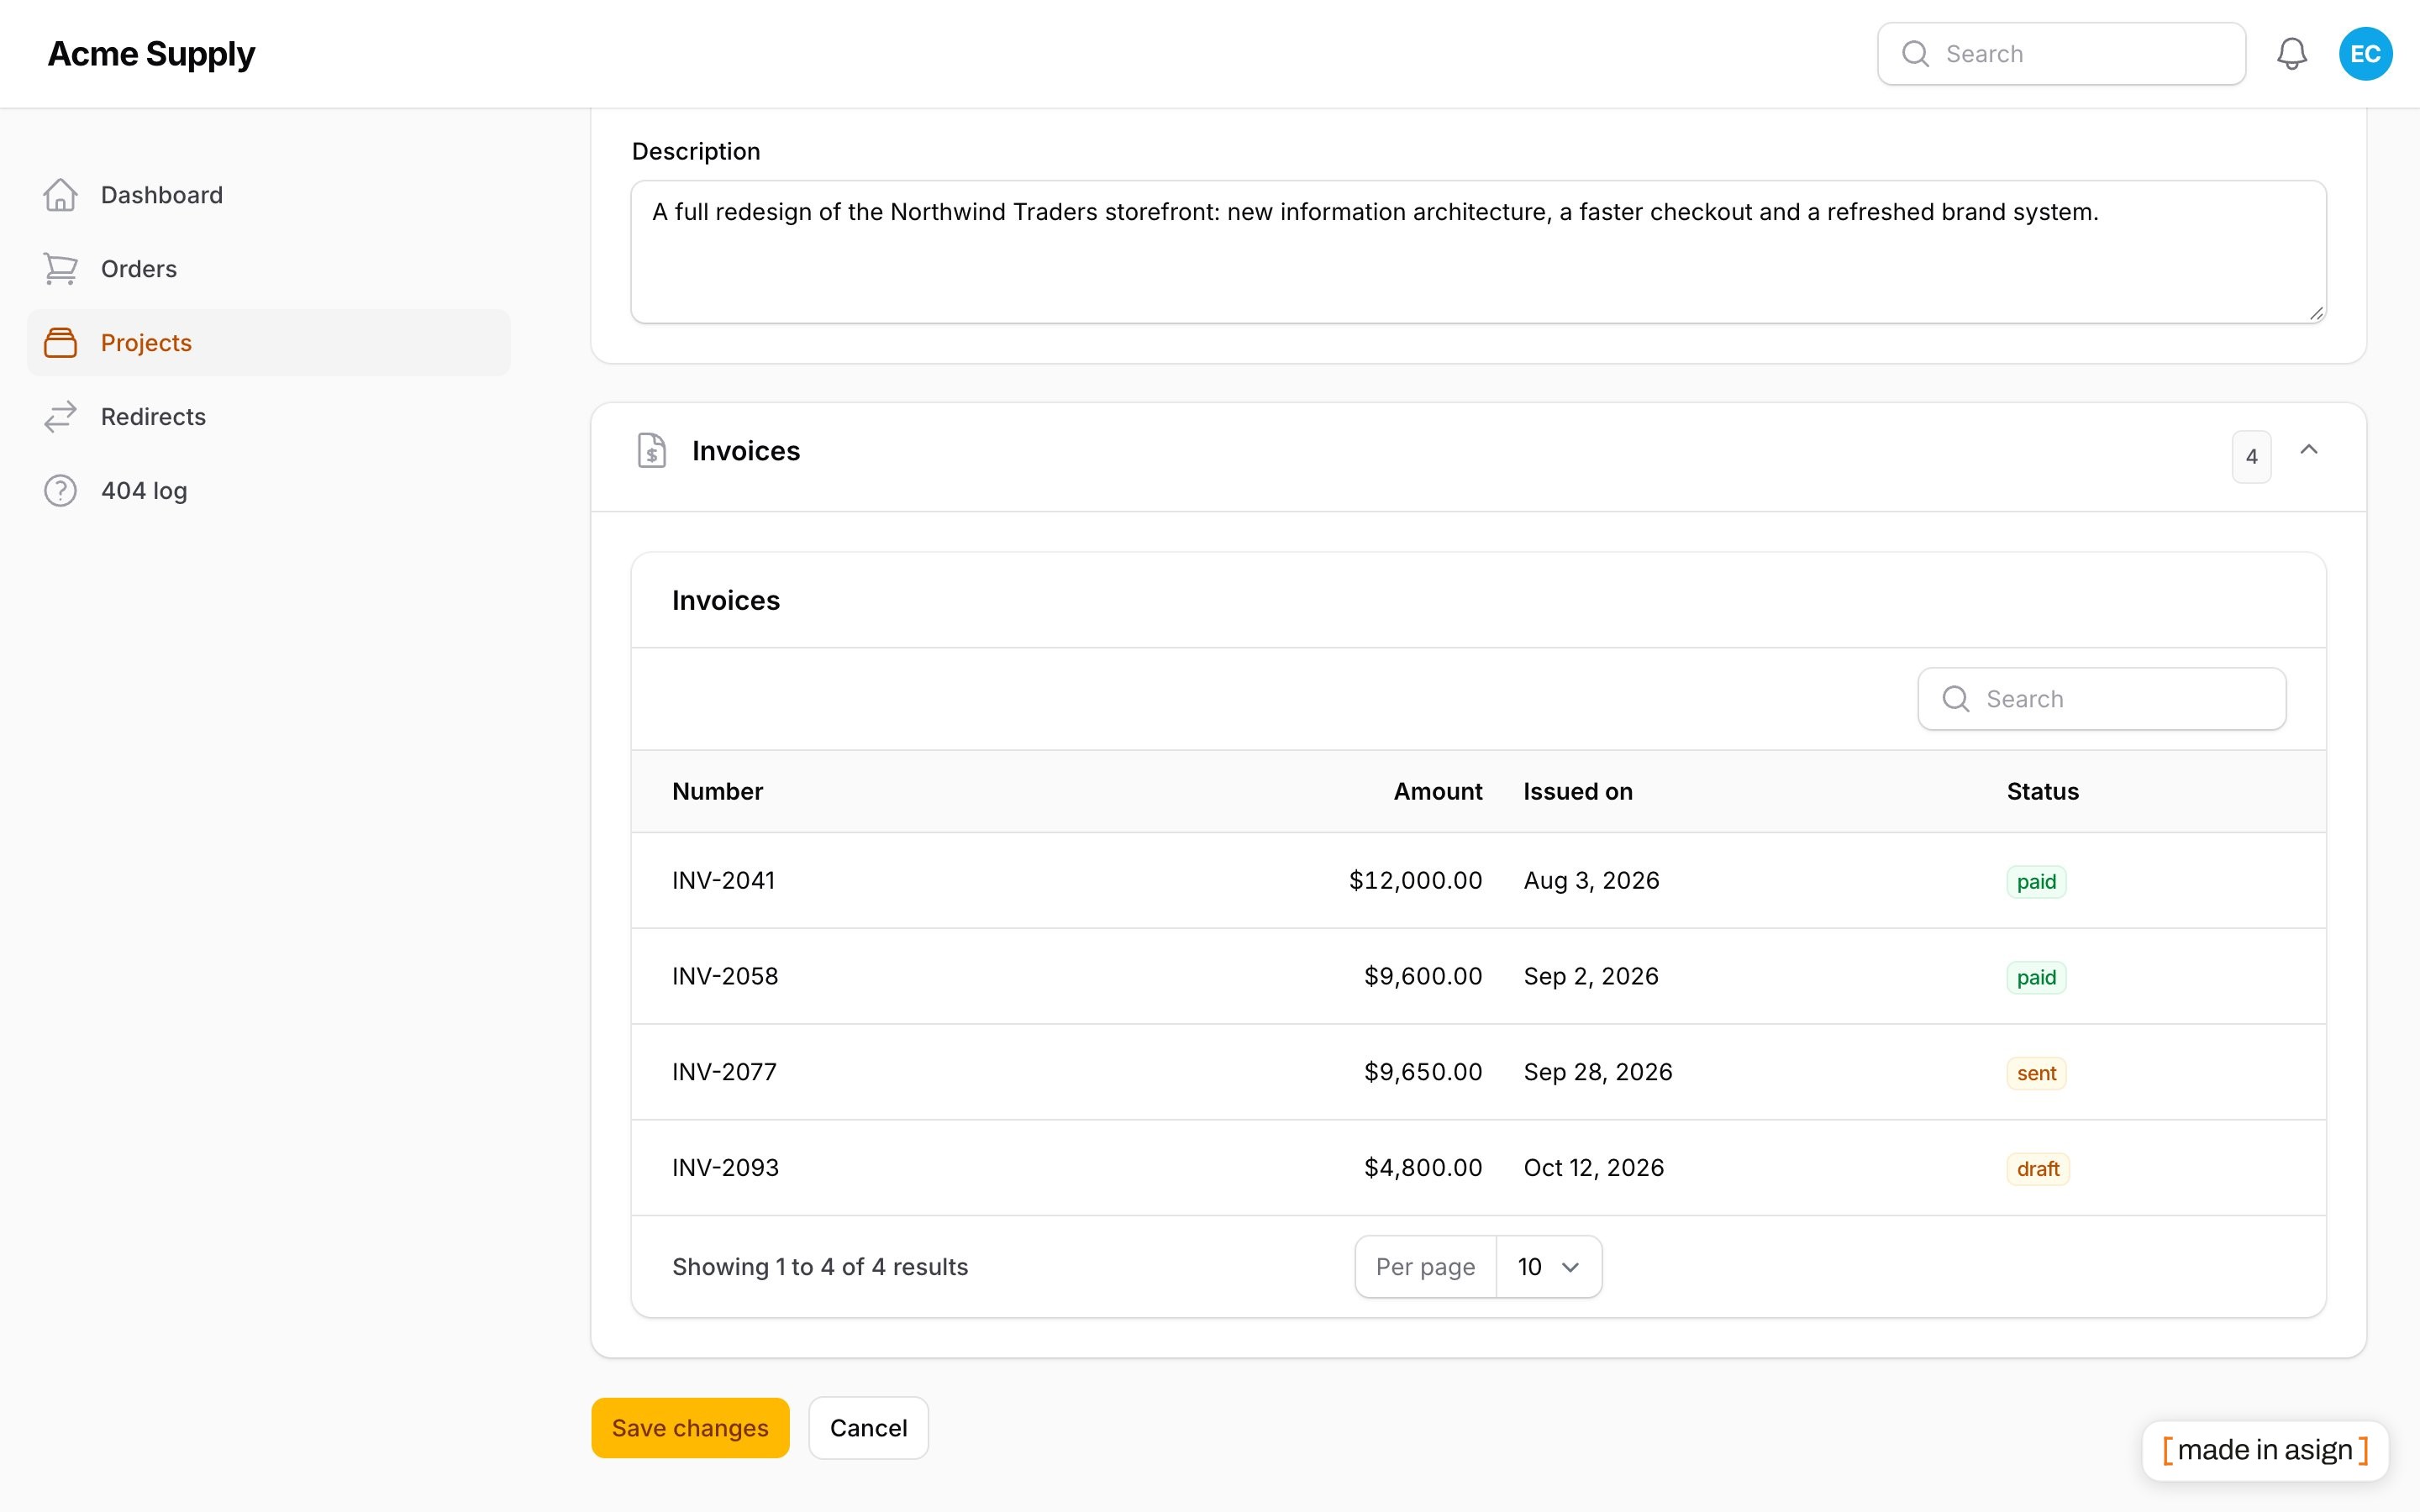Open invoice INV-2041 row
2420x1512 pixels.
point(1478,881)
